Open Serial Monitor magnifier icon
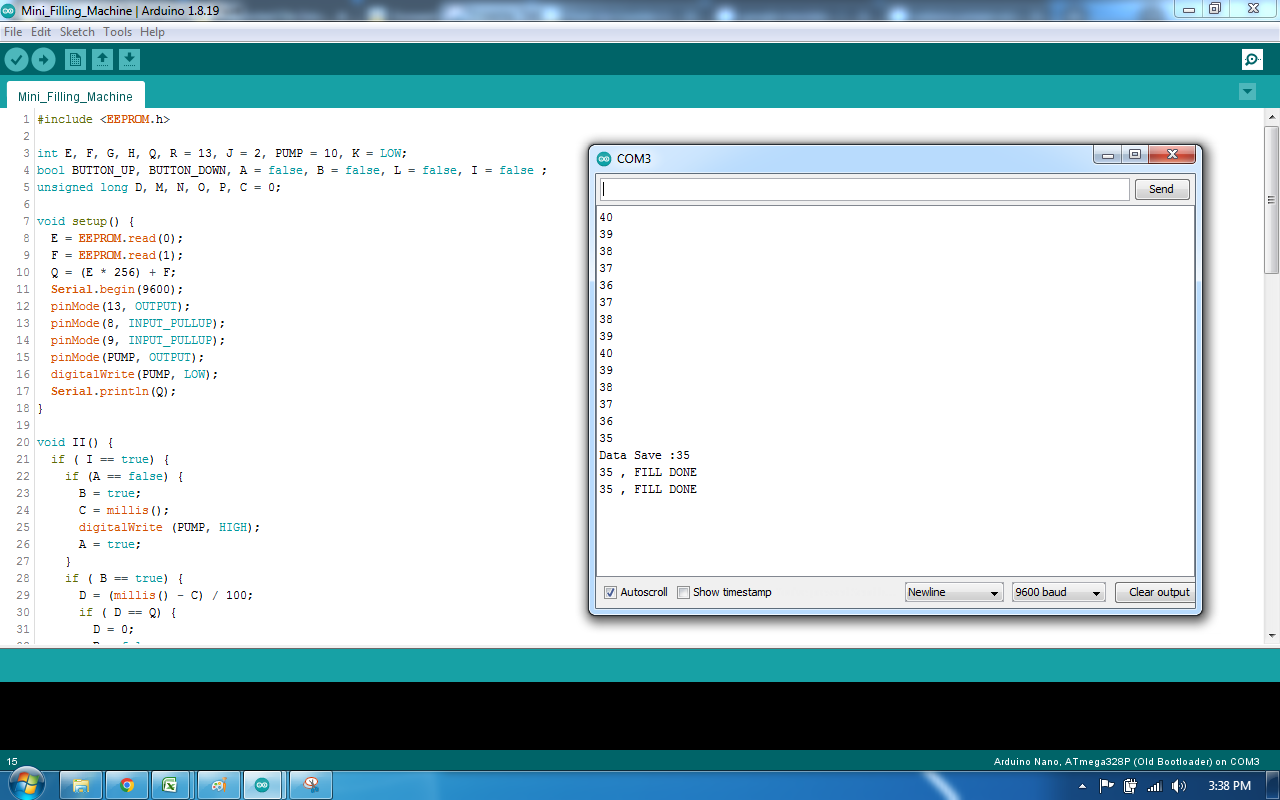This screenshot has width=1280, height=800. click(1252, 60)
